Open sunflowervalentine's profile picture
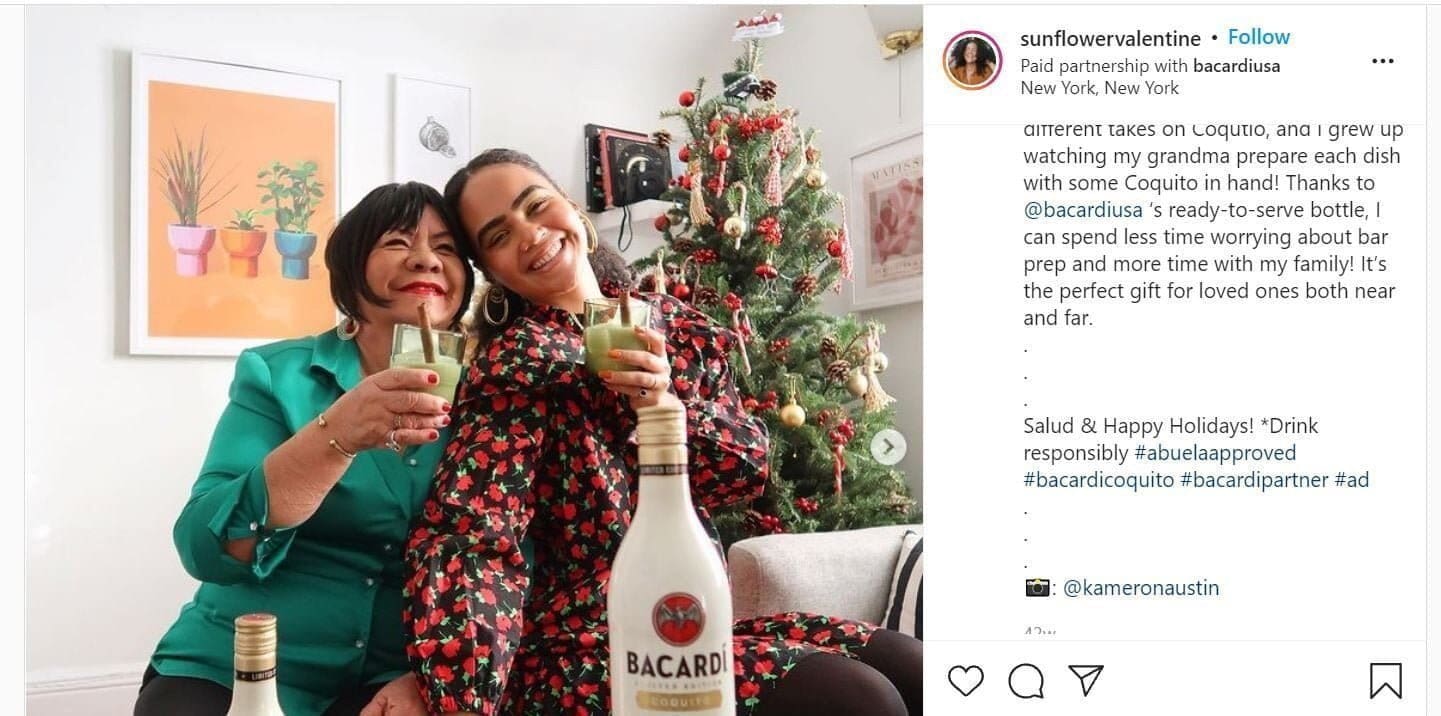This screenshot has height=716, width=1441. tap(972, 61)
